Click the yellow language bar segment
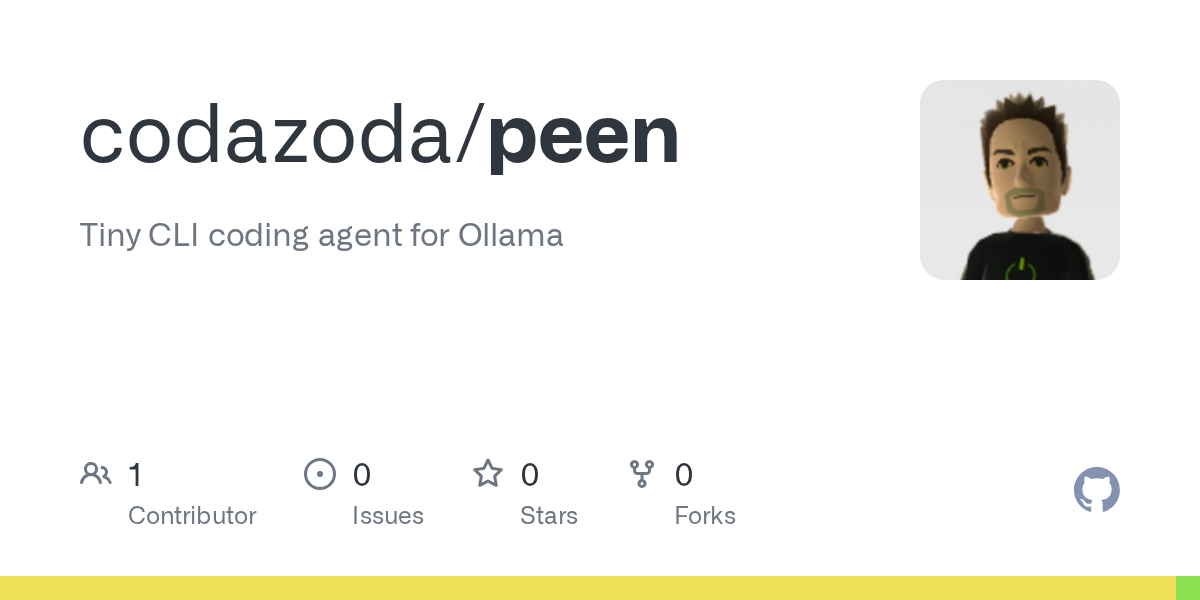The image size is (1200, 600). (x=587, y=588)
